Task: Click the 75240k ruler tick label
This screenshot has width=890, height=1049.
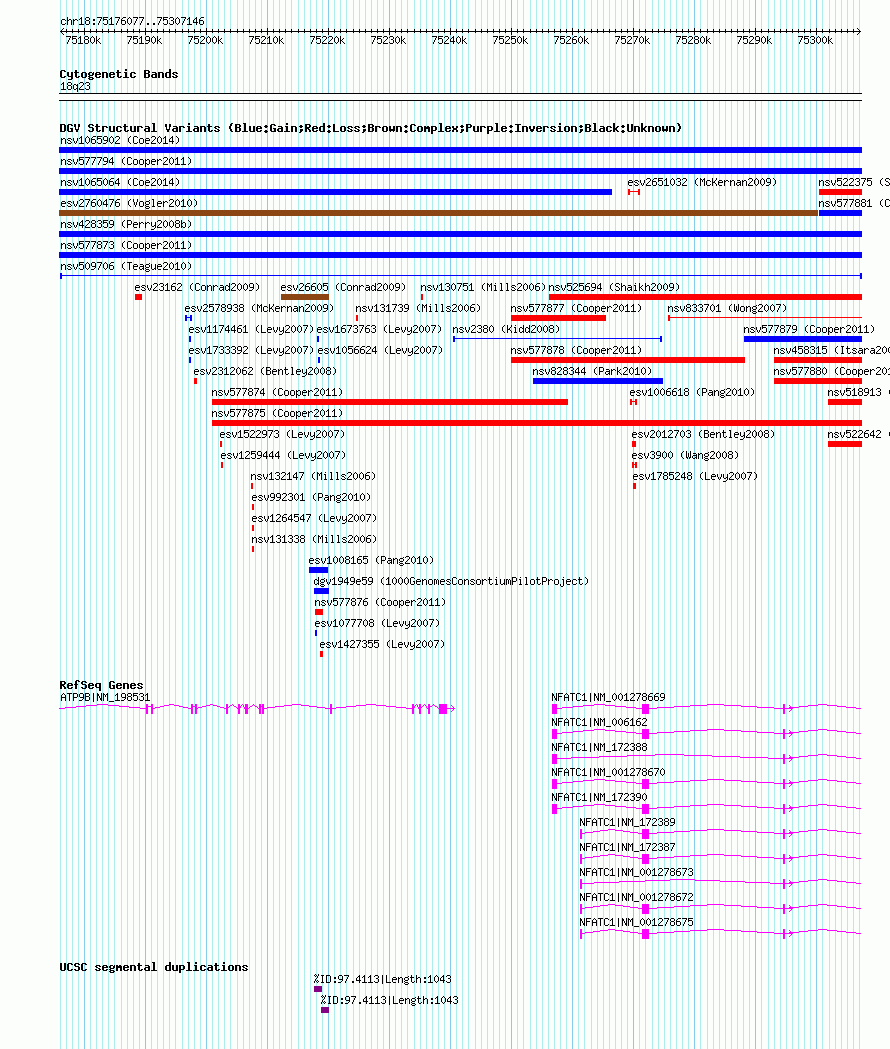Action: 449,40
